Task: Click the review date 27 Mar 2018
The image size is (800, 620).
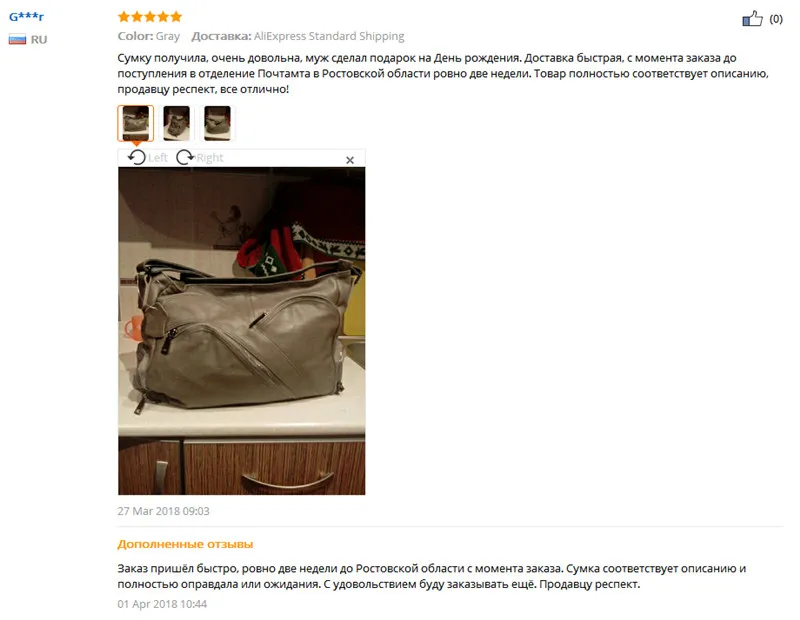Action: [x=163, y=511]
